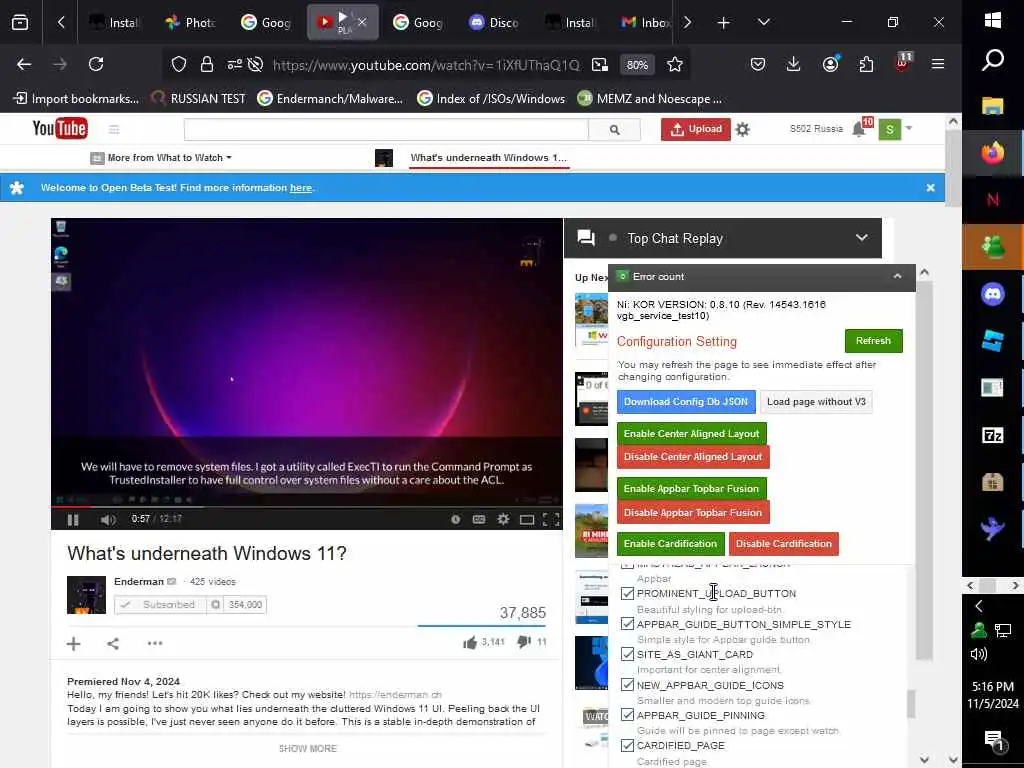Click Download Config Db JSON button
Screen dimensions: 1024x768
(x=686, y=402)
